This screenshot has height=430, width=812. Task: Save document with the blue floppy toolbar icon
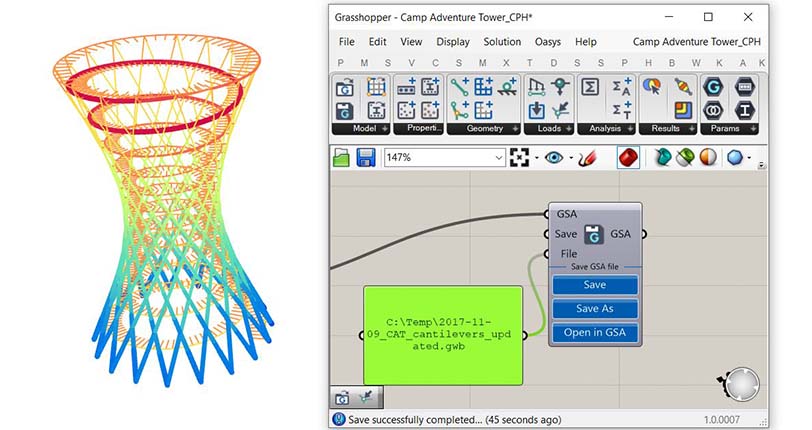(366, 157)
